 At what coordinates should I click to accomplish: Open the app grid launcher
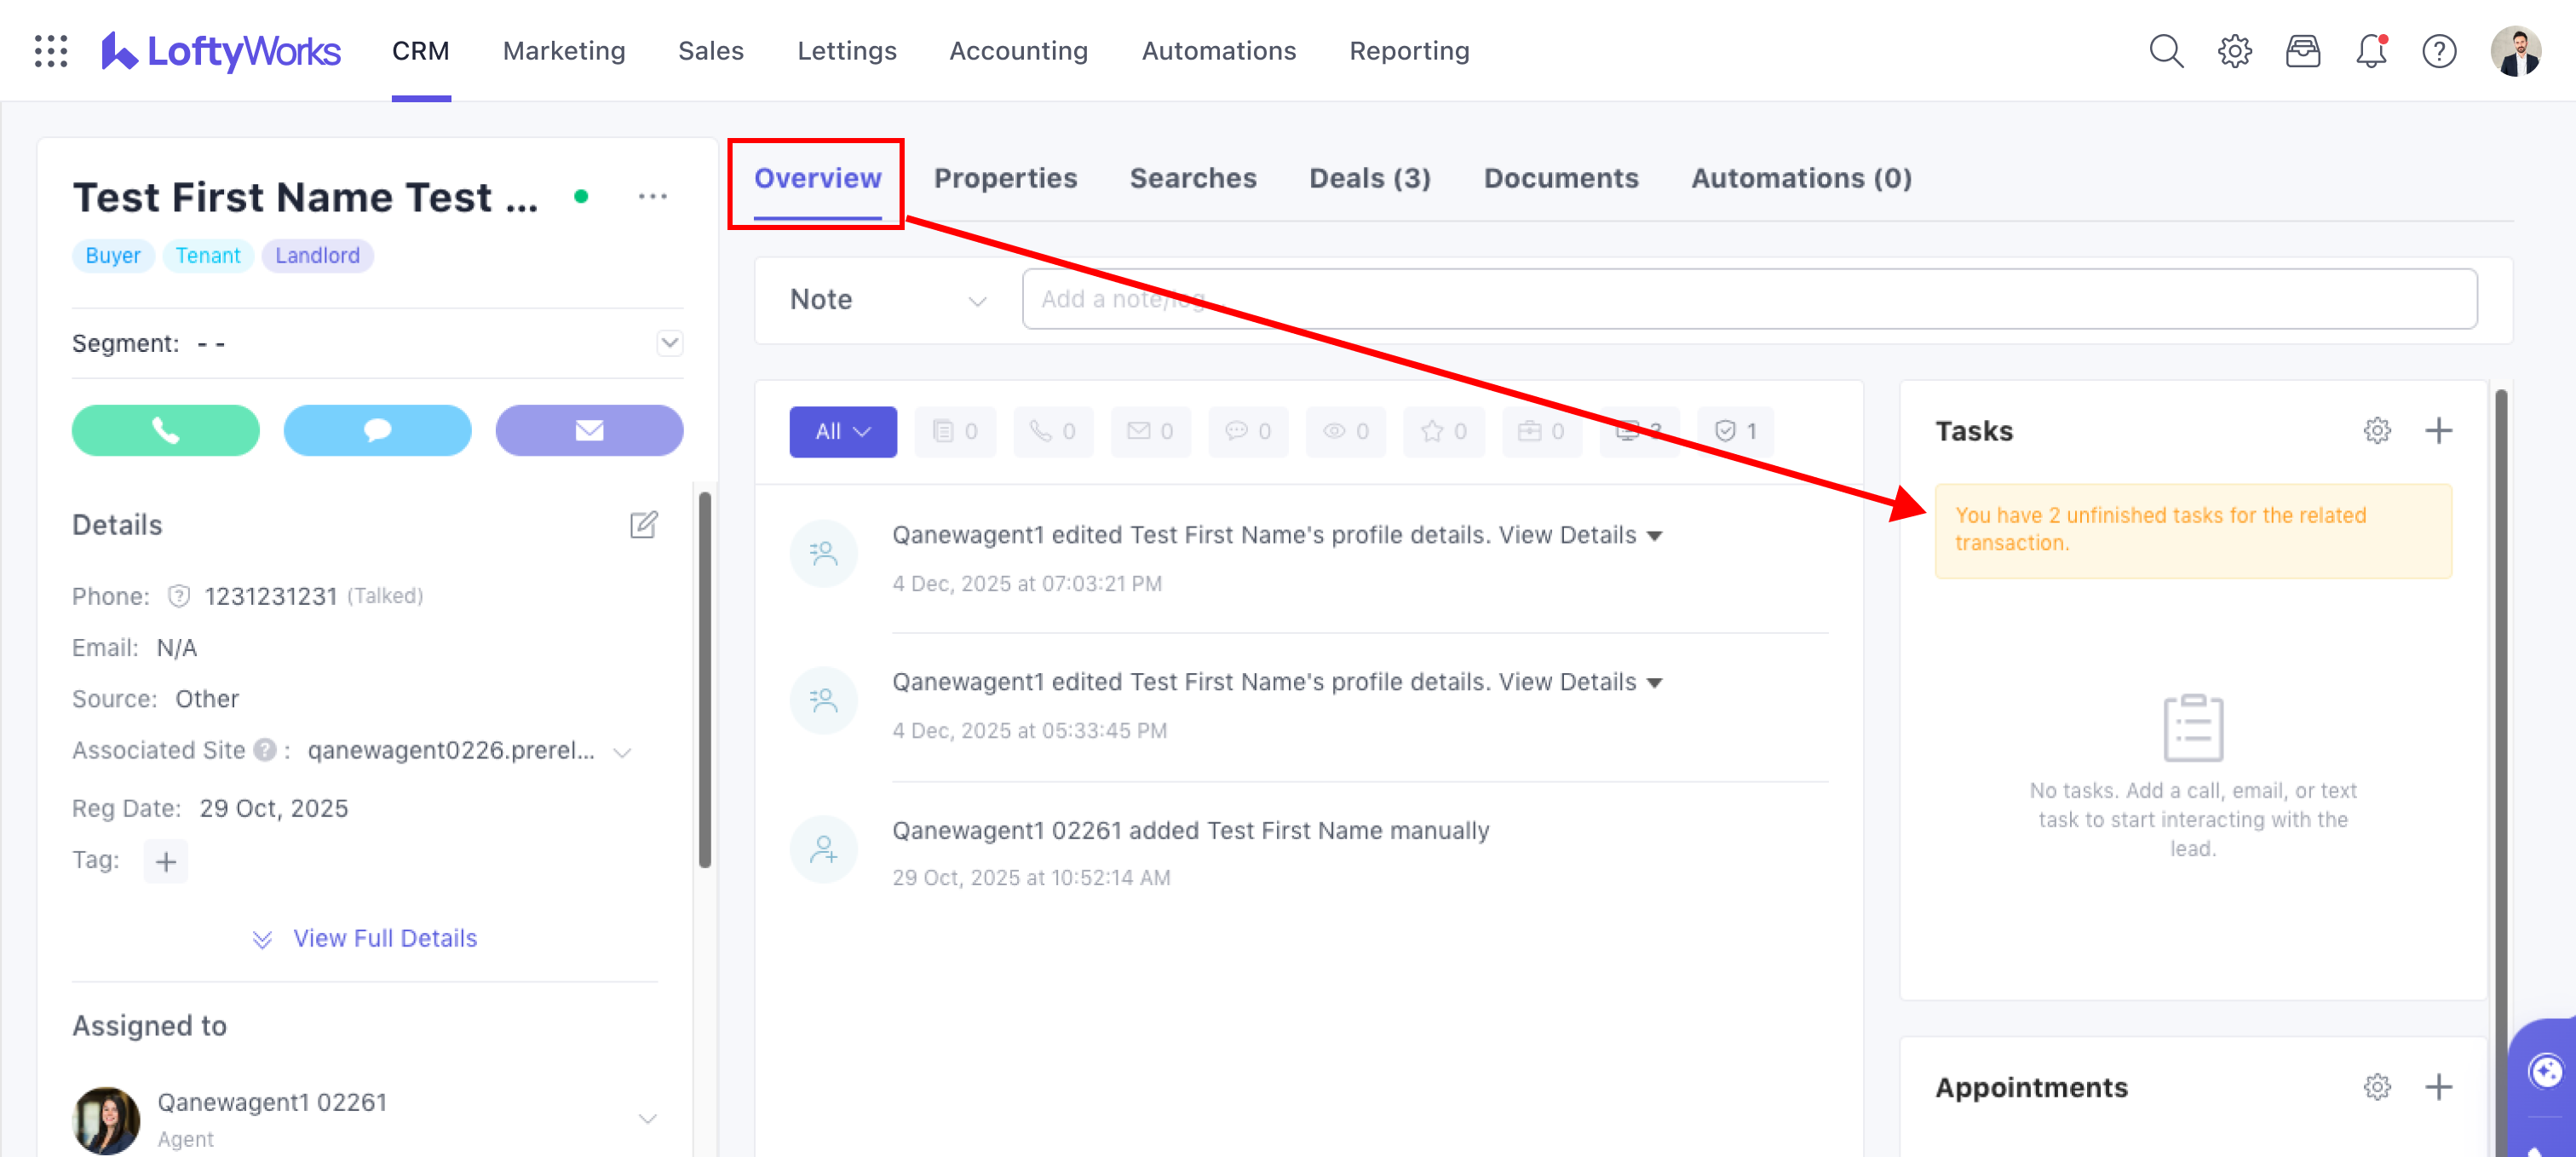[51, 51]
